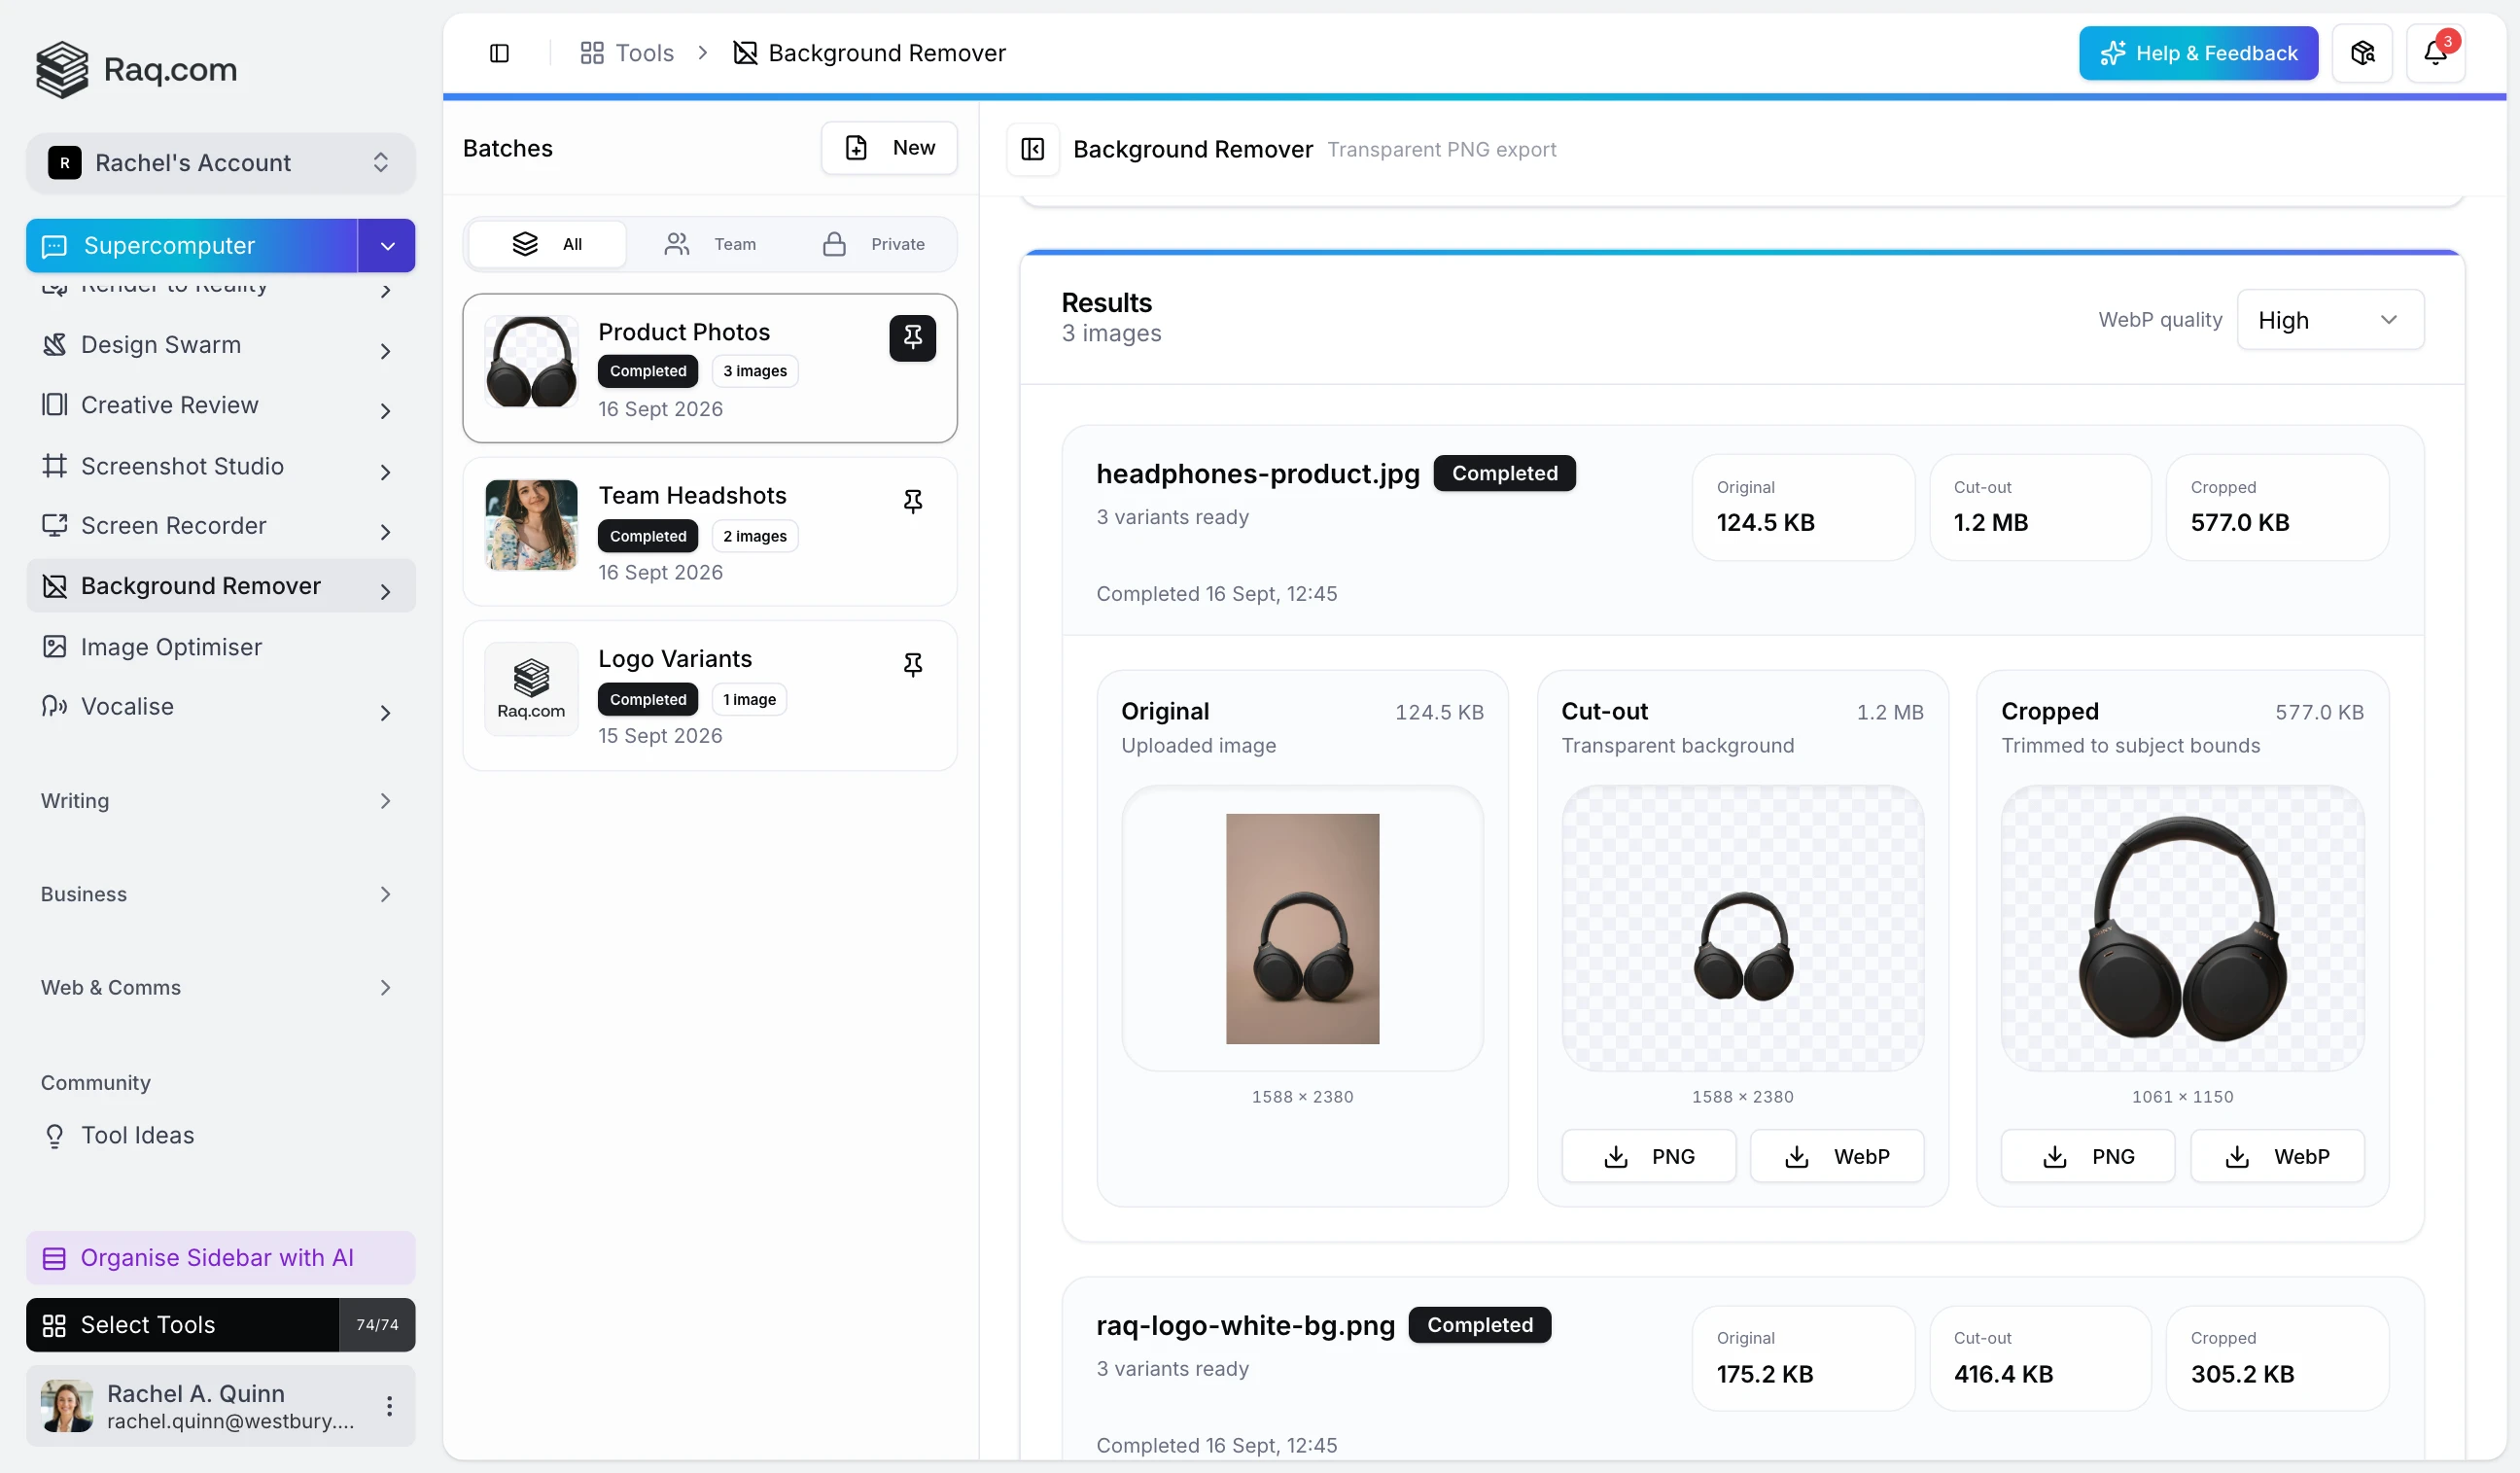Open Help & Feedback
This screenshot has height=1473, width=2520.
2198,53
